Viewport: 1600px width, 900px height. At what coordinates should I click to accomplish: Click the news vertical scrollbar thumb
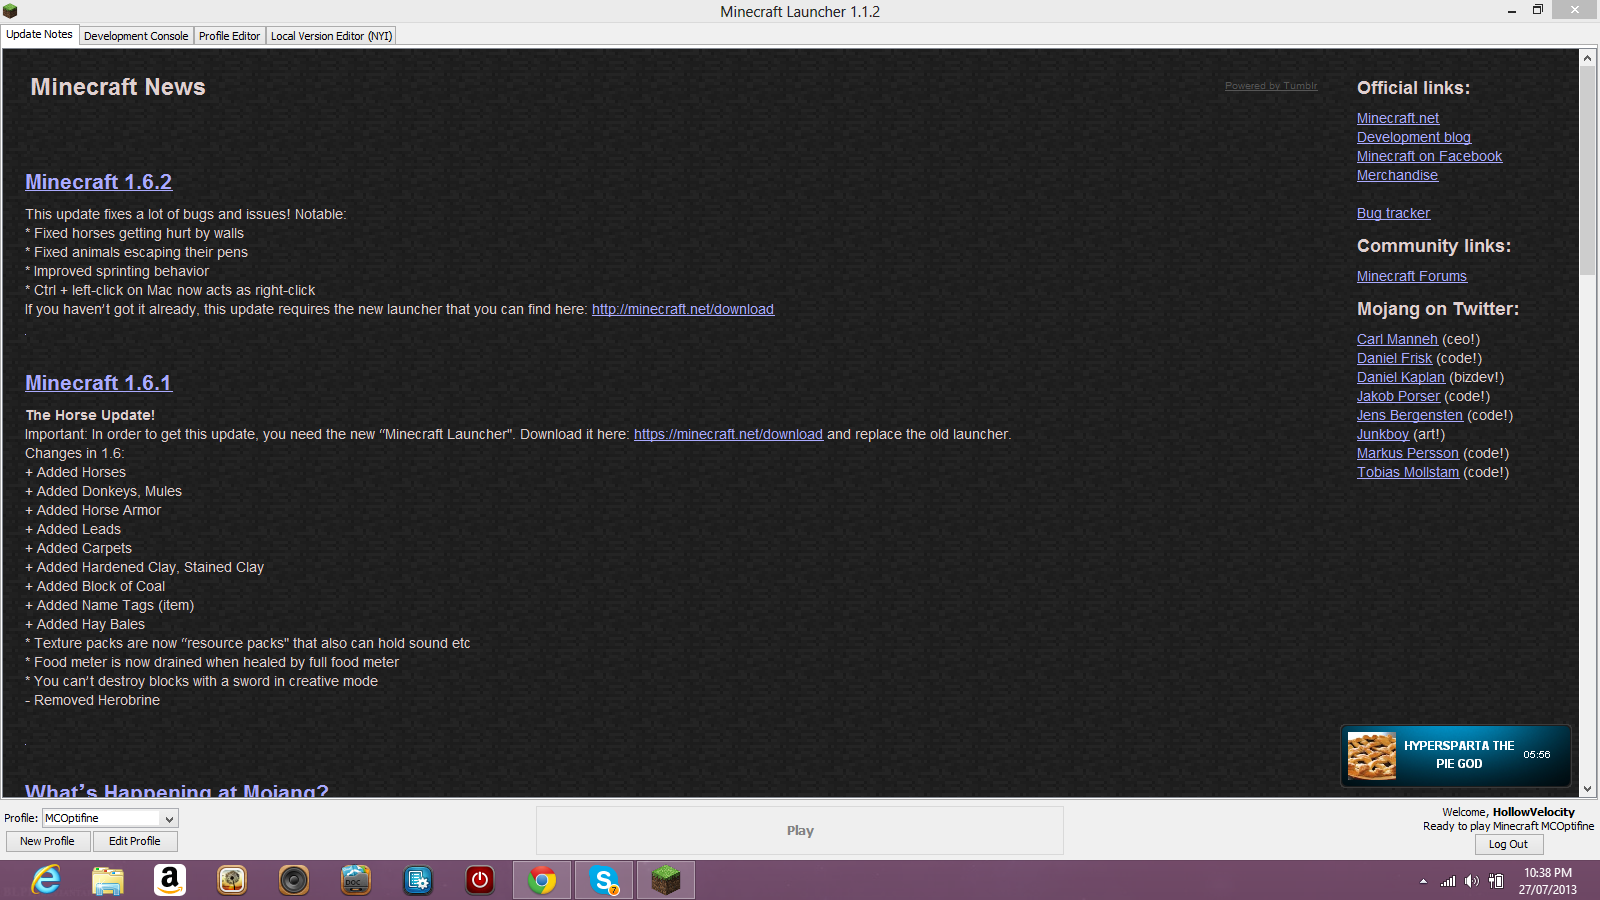click(1587, 171)
